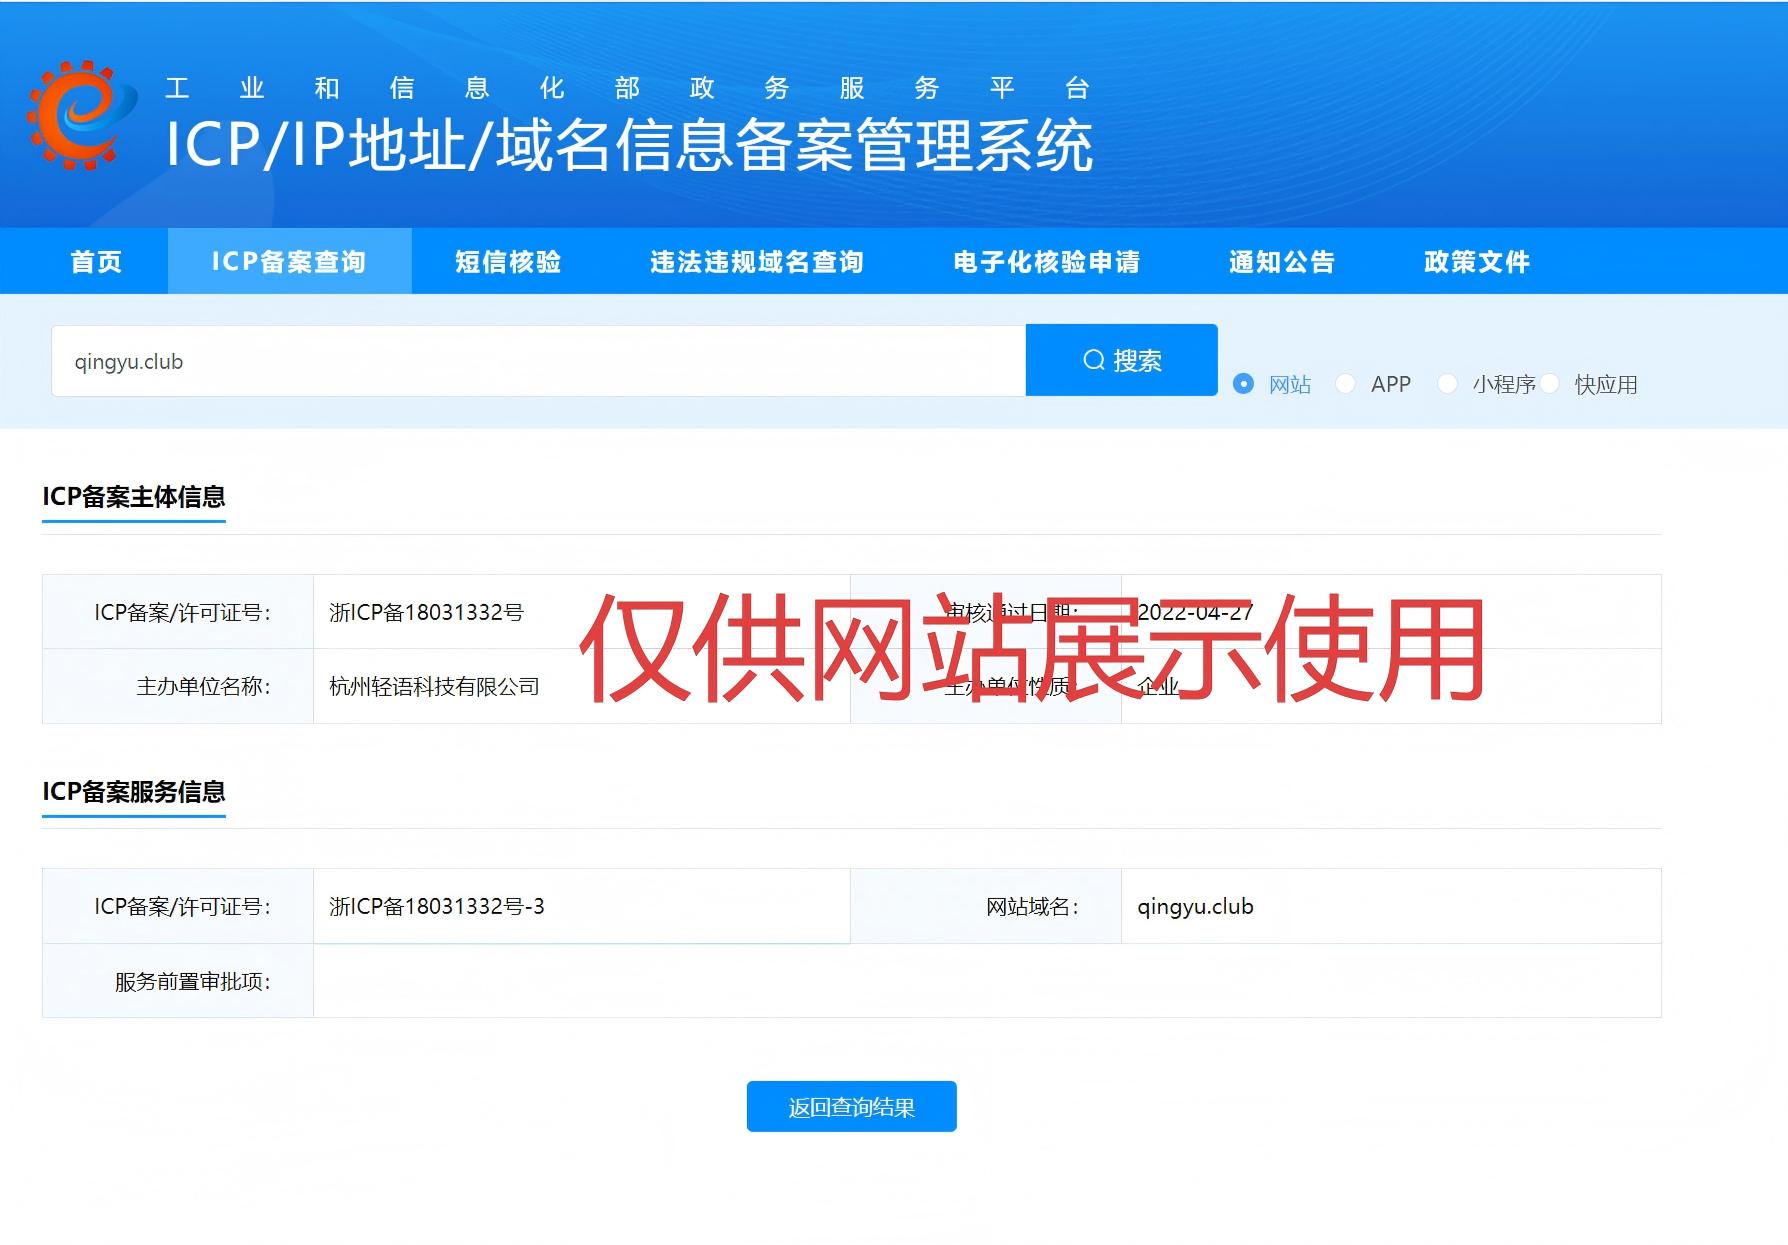Click the 搜索 search button
Image resolution: width=1788 pixels, height=1245 pixels.
point(1121,360)
